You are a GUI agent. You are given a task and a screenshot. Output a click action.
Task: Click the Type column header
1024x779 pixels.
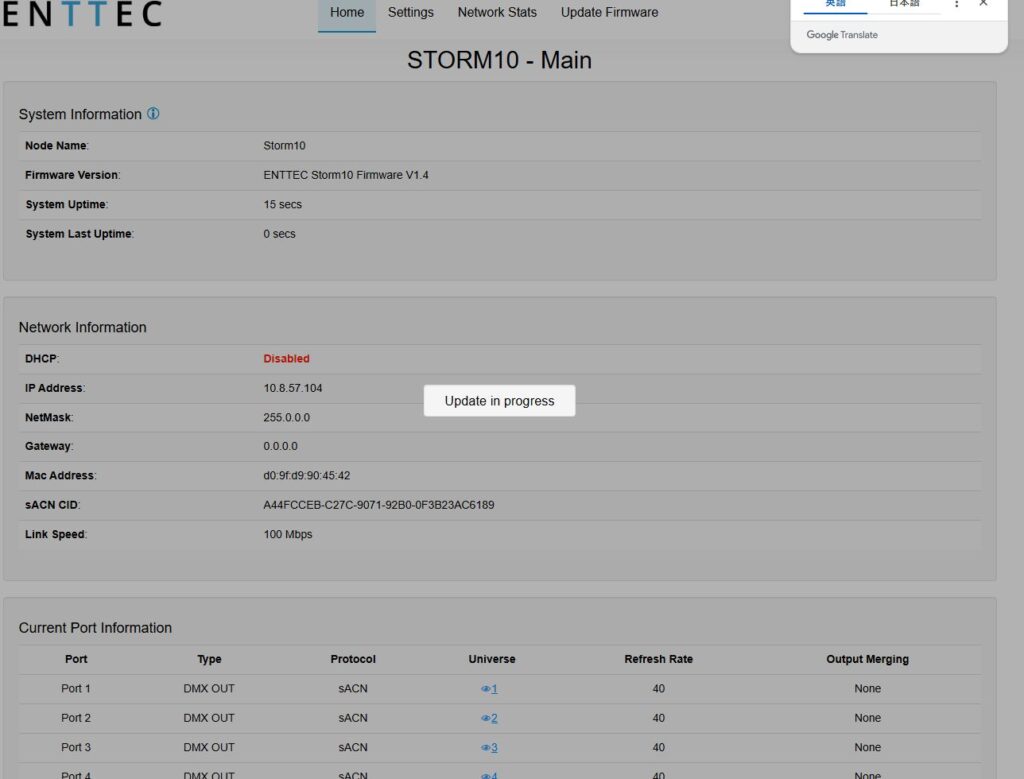[209, 659]
